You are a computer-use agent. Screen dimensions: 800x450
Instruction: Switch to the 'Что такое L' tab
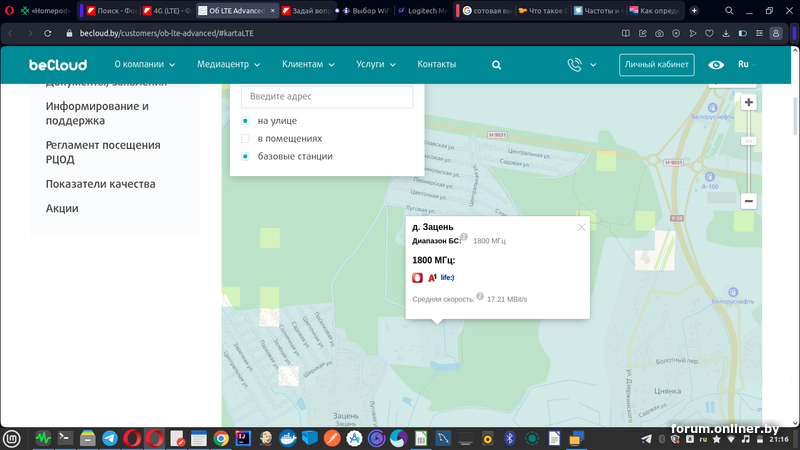[542, 11]
